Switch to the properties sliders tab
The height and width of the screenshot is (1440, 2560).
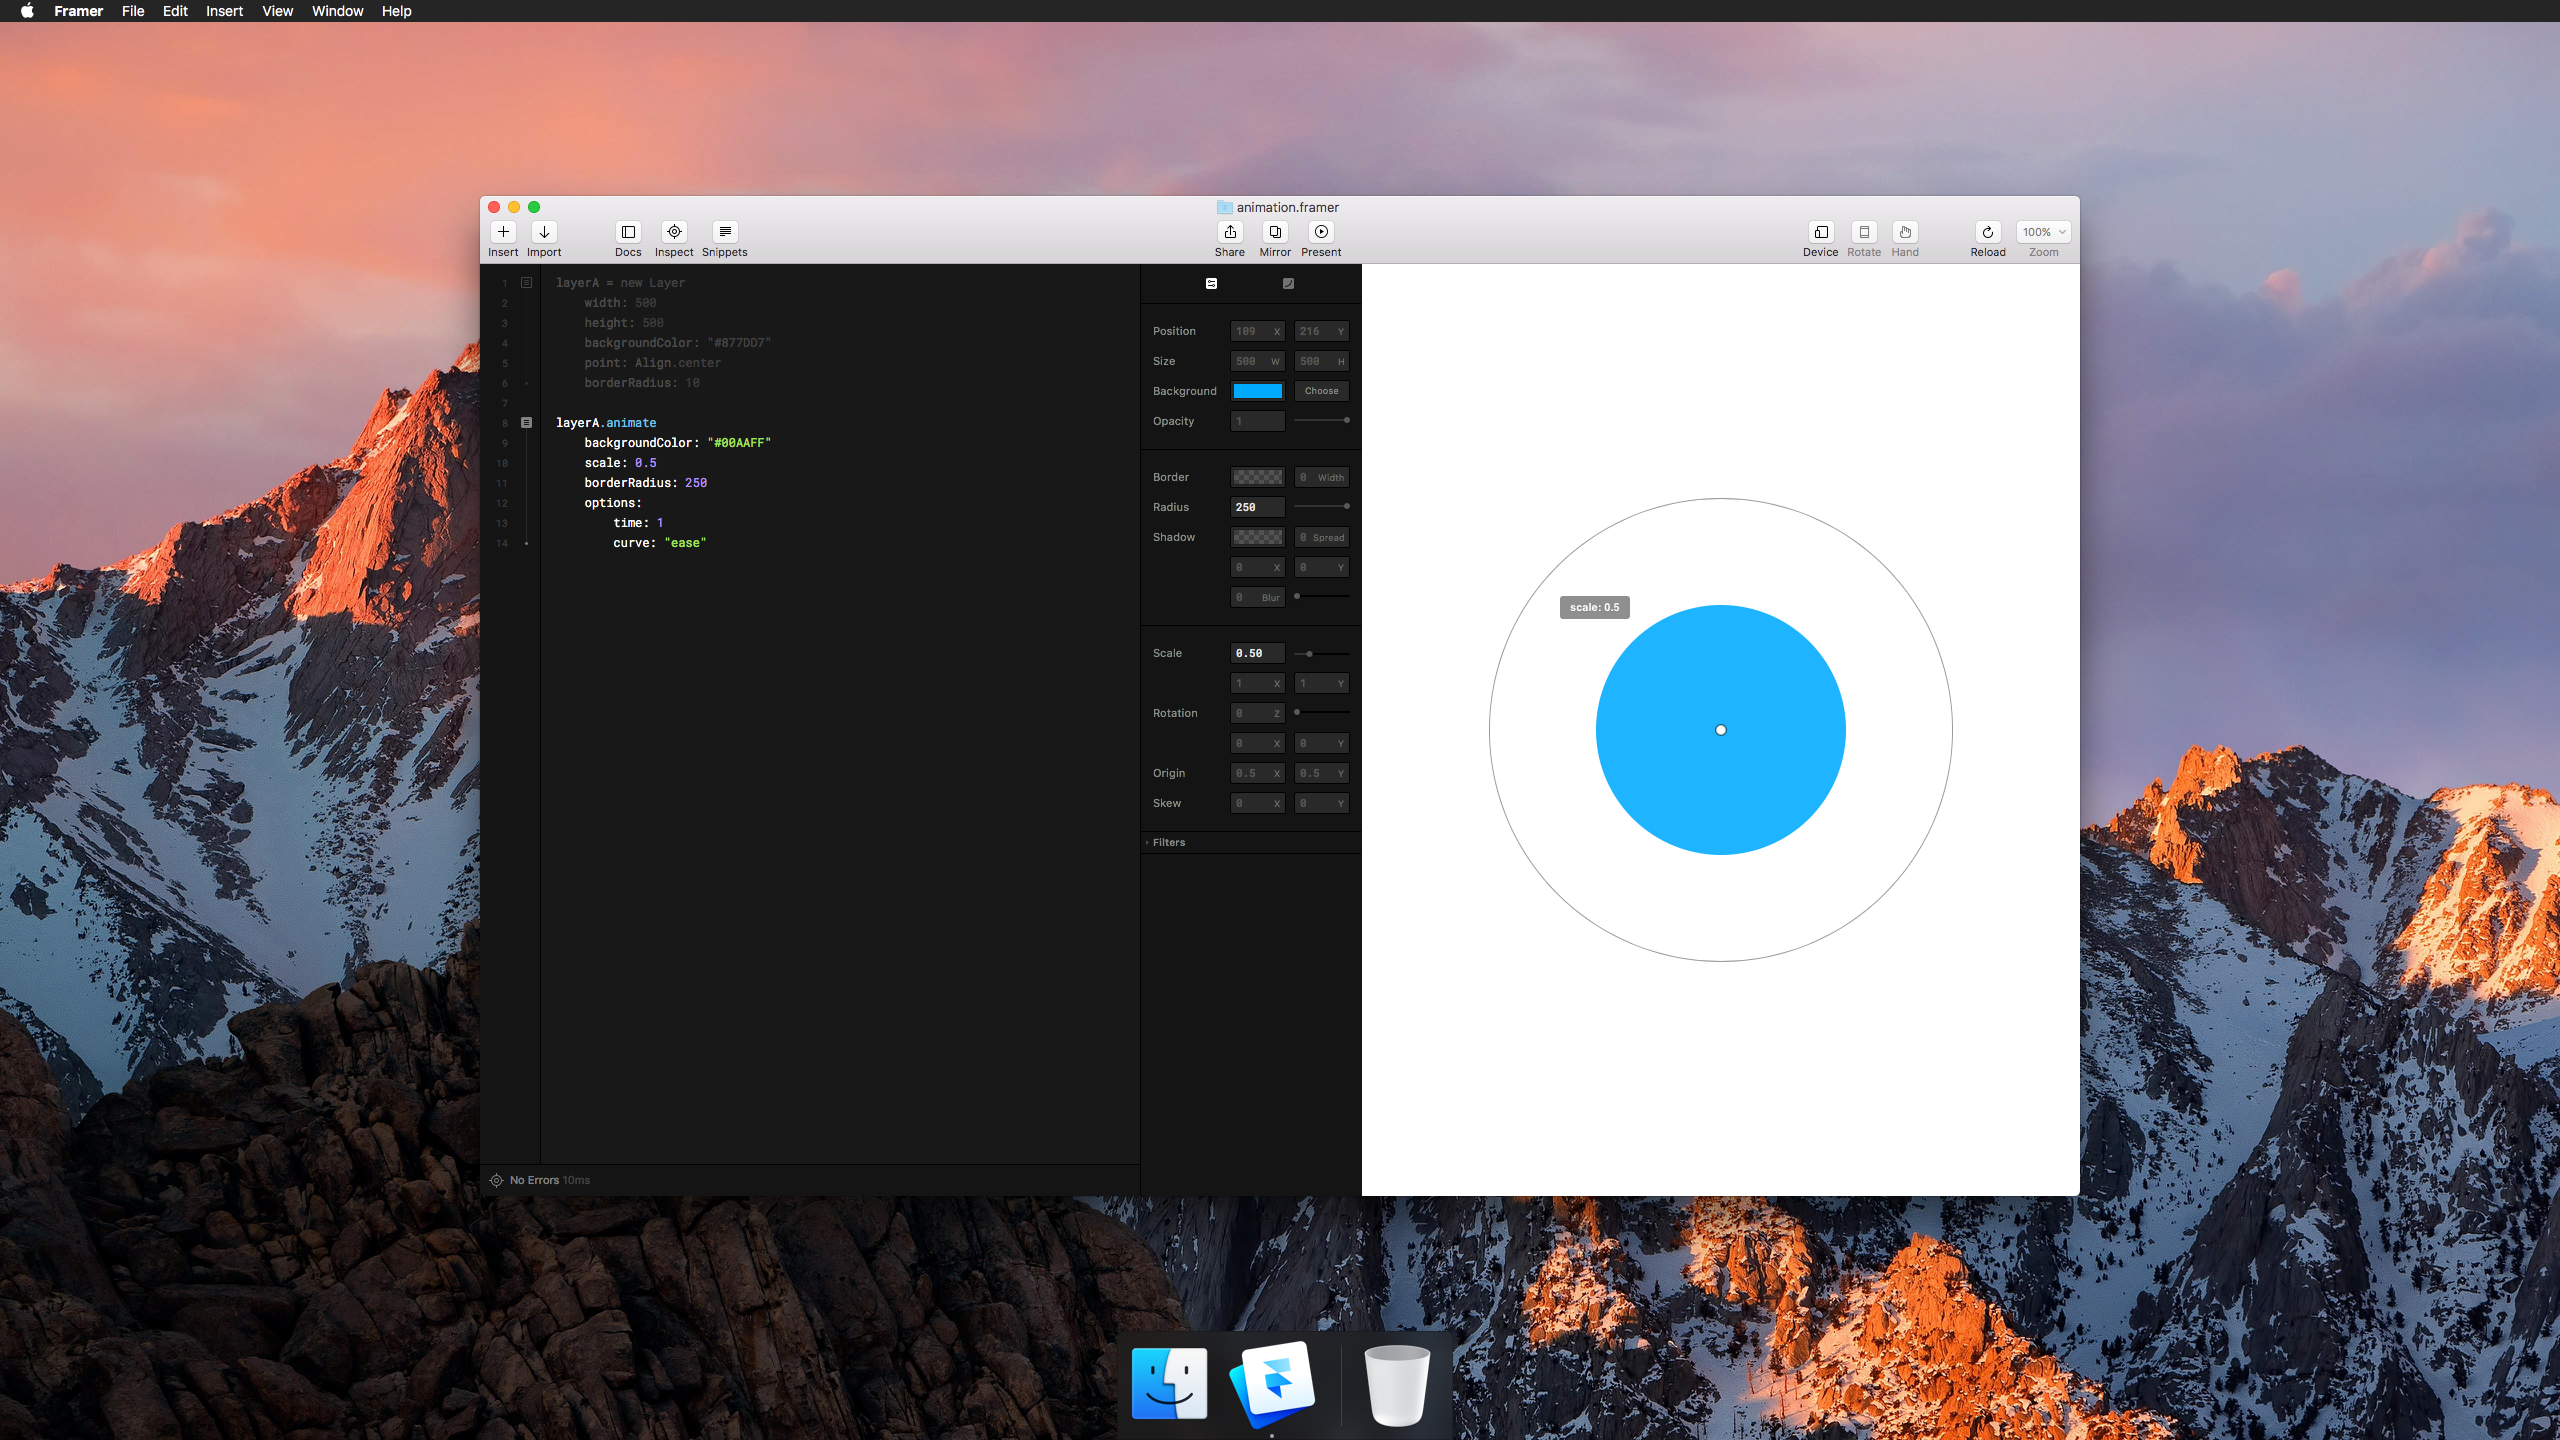[x=1211, y=284]
